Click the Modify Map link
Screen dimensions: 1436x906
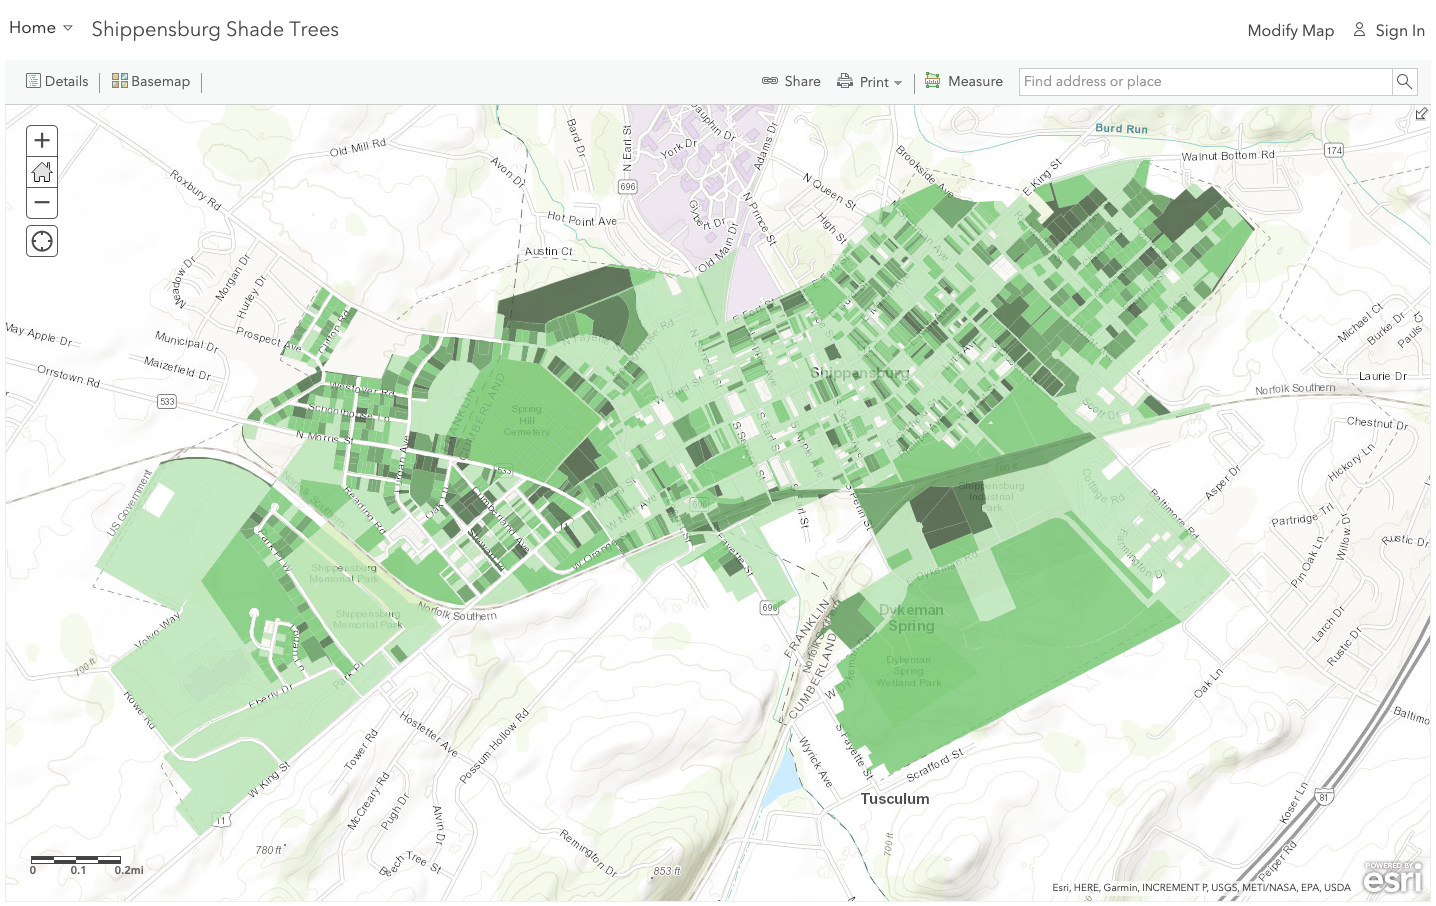coord(1290,30)
